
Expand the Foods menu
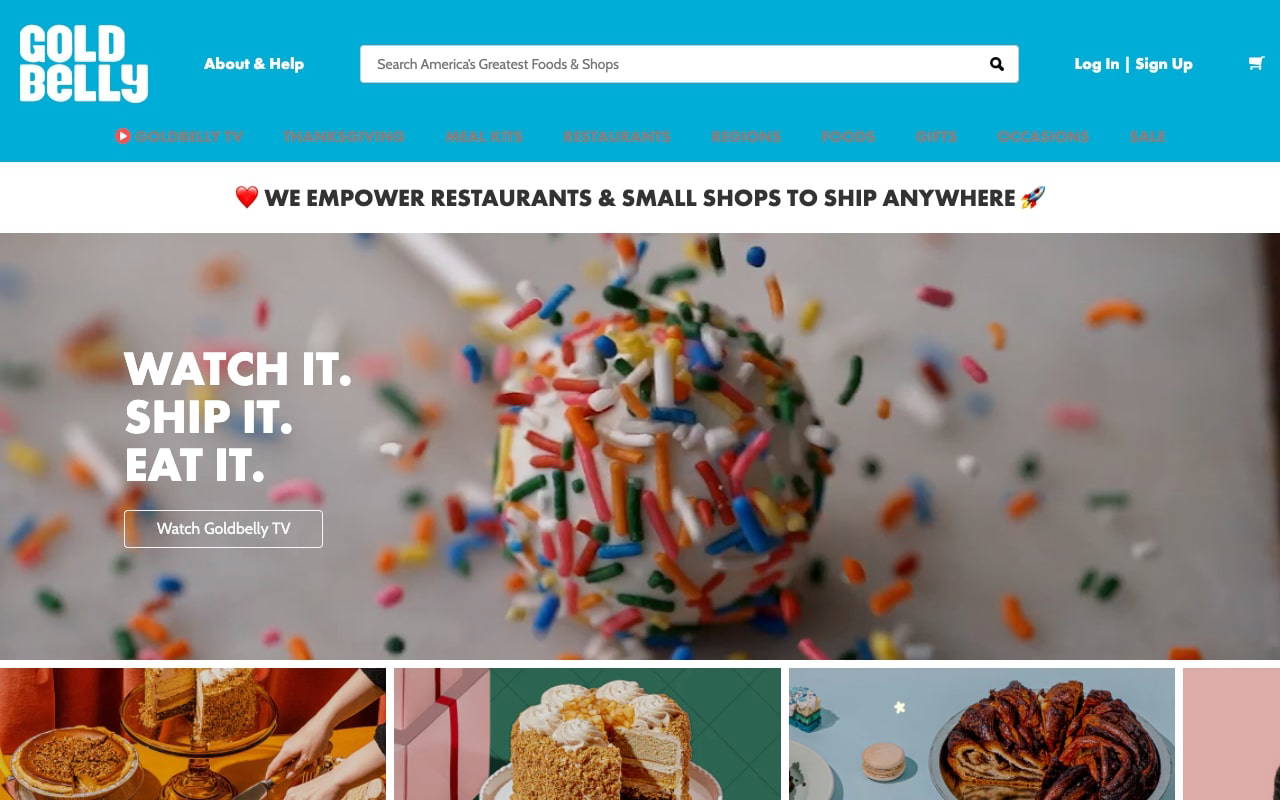click(848, 136)
